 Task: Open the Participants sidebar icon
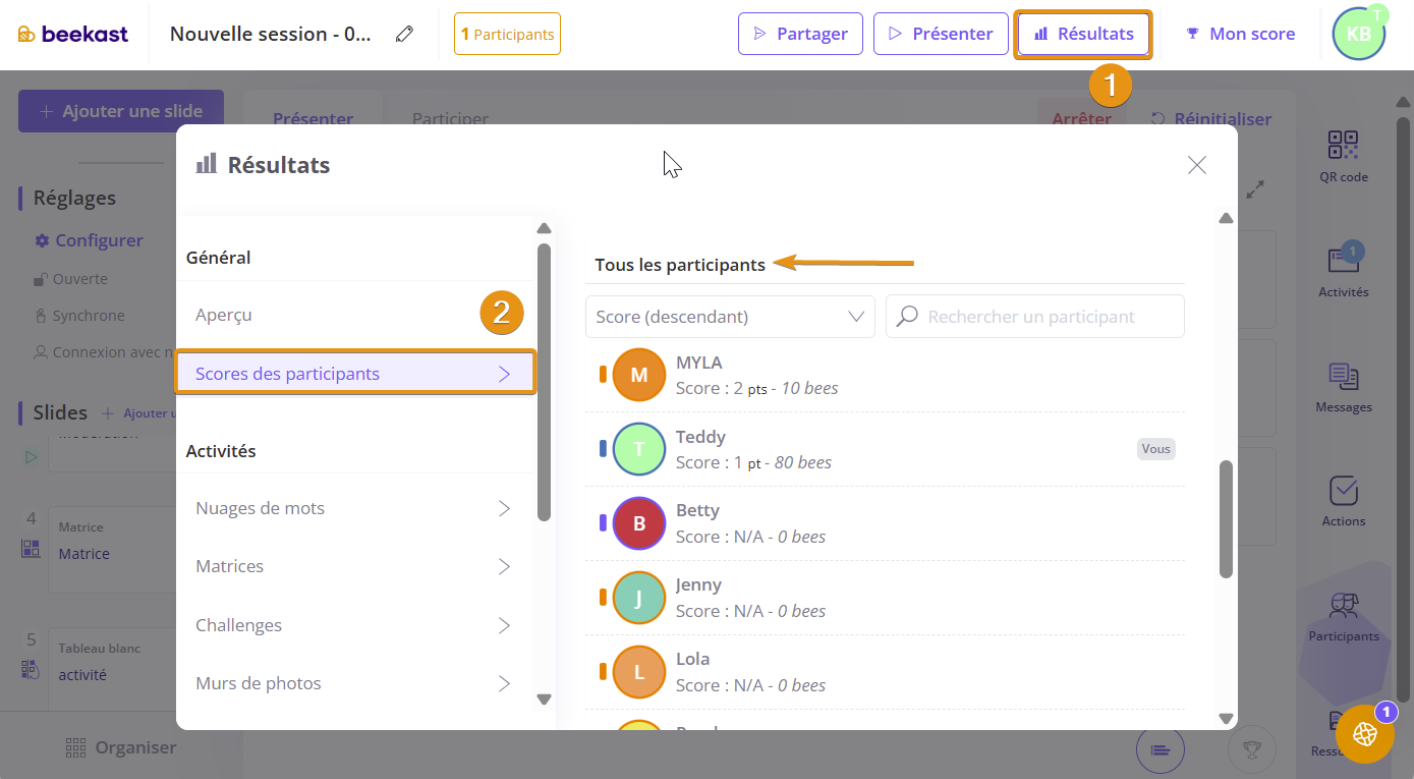point(1343,615)
